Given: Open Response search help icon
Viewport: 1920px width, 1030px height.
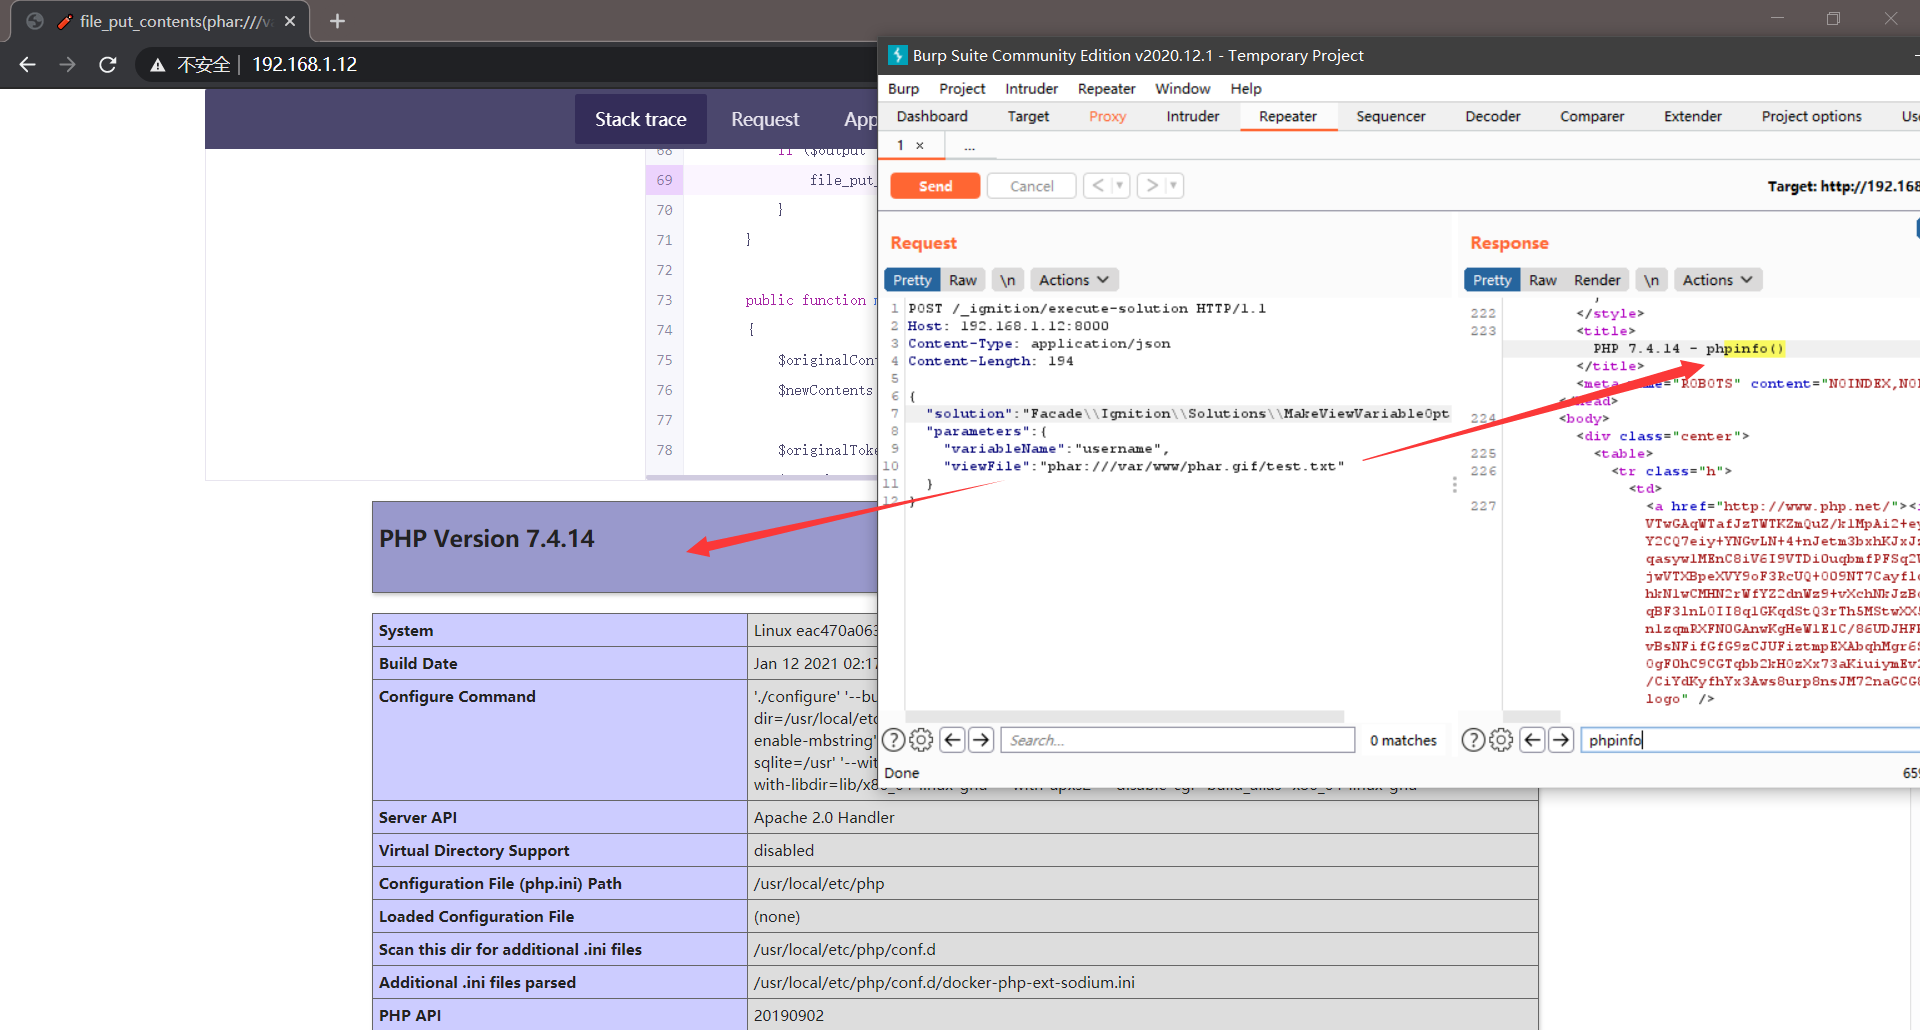Looking at the screenshot, I should pyautogui.click(x=1473, y=740).
